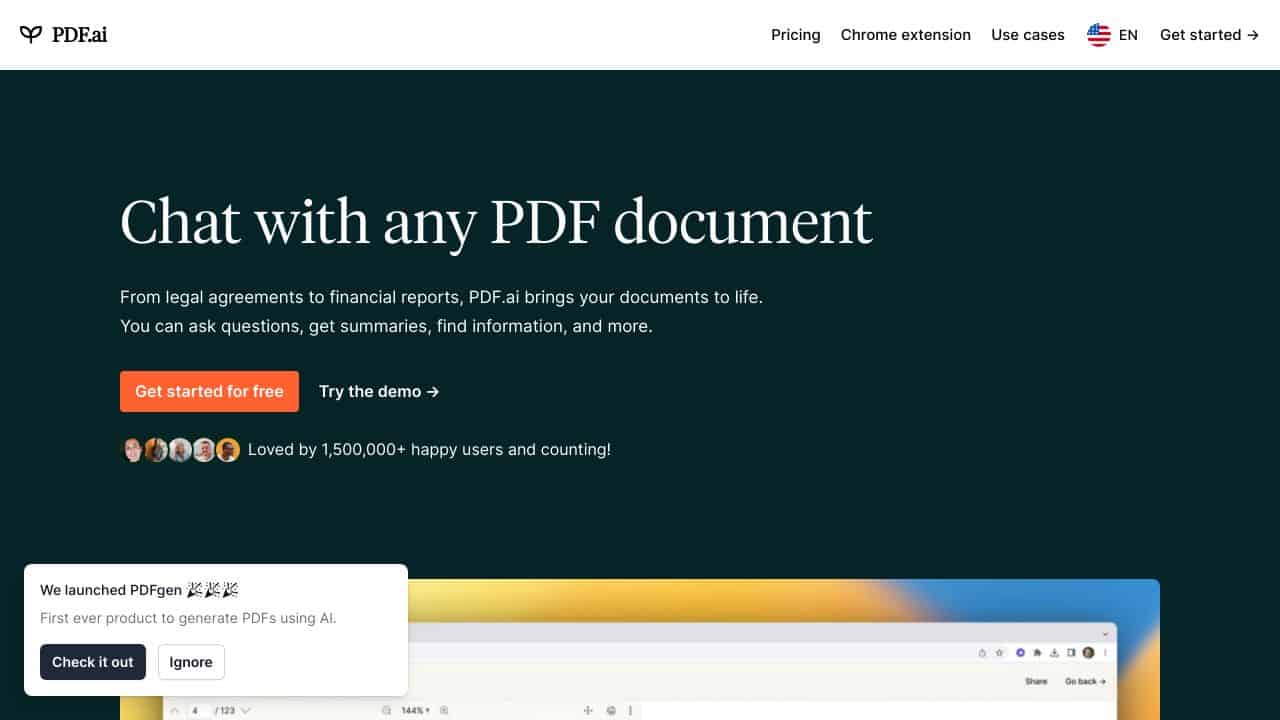Open the EN language selector

click(x=1128, y=35)
